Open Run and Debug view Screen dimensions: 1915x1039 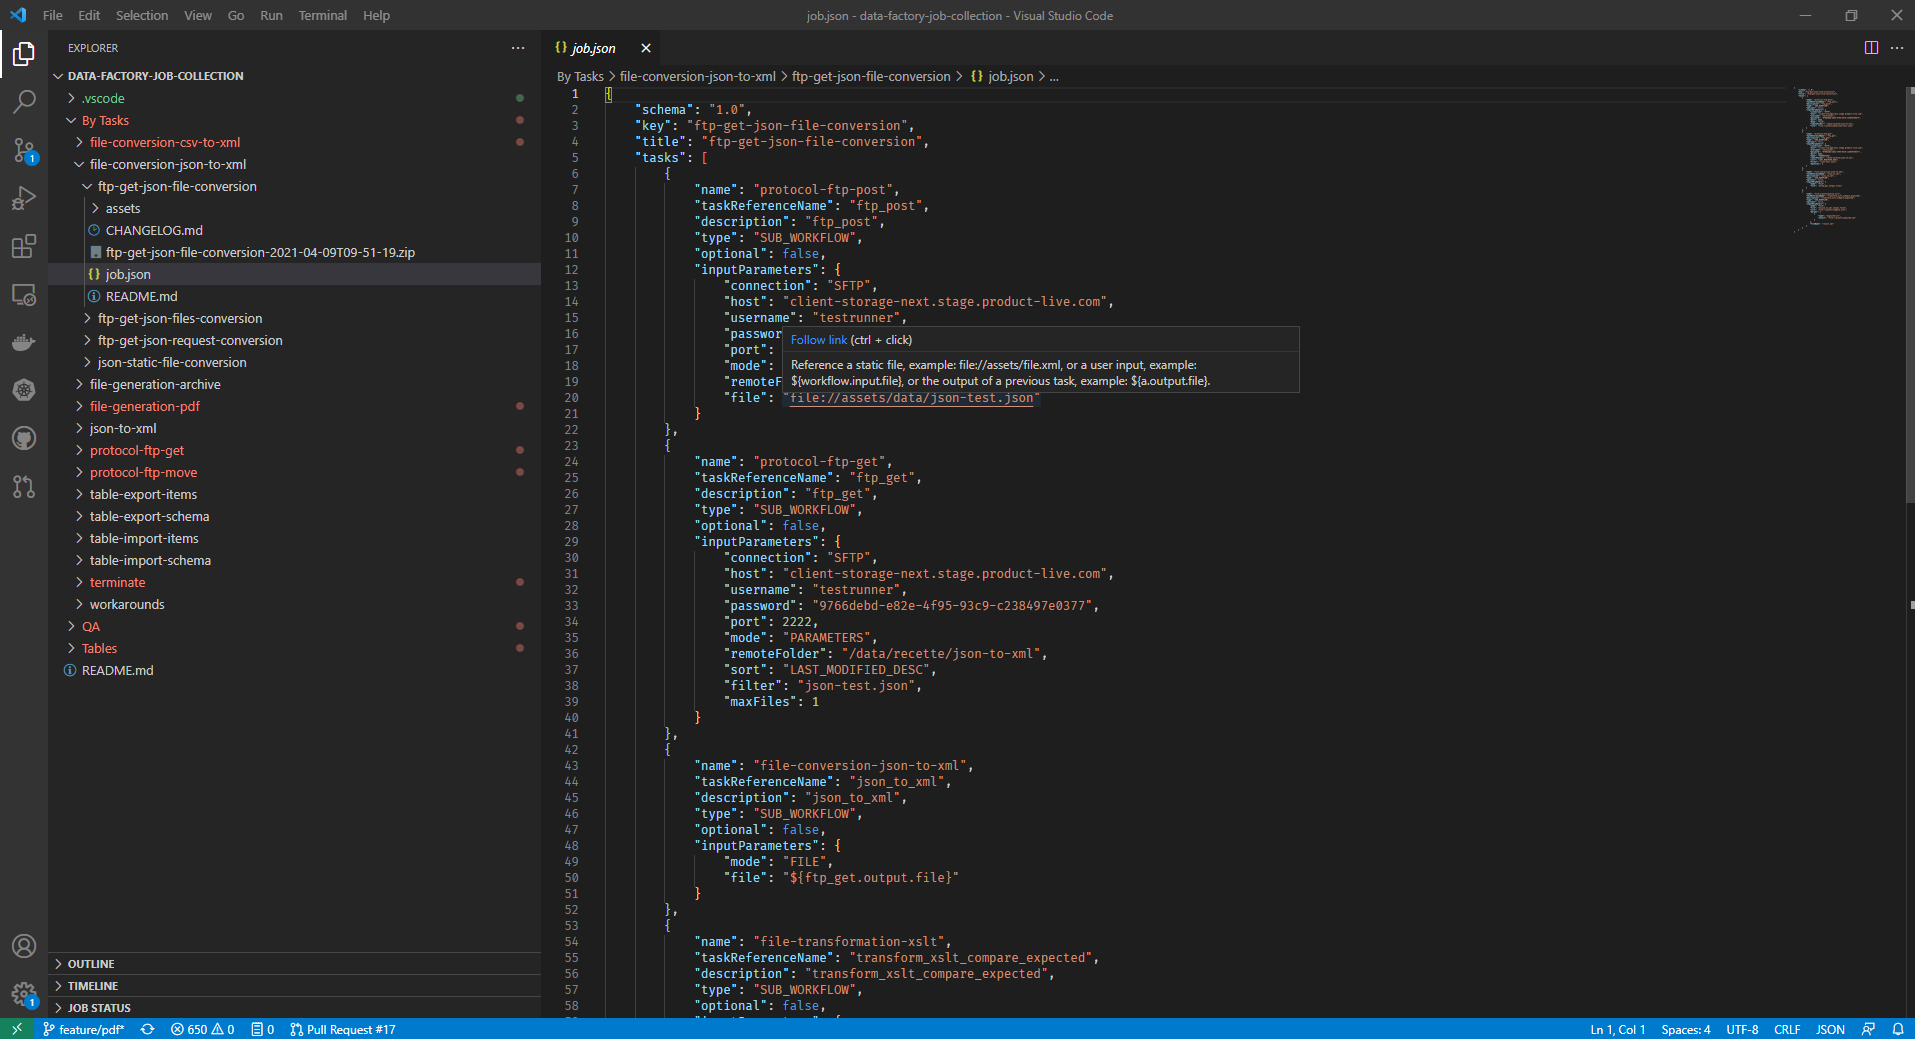24,198
